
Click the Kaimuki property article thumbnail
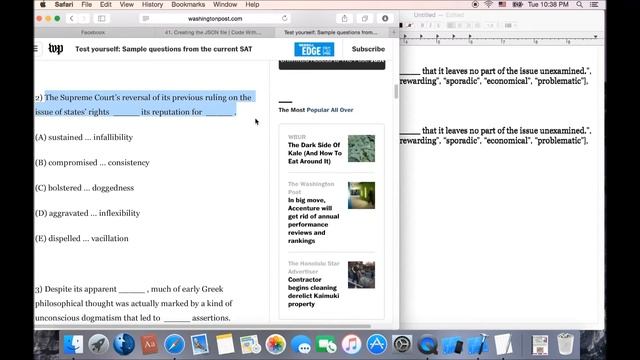361,275
